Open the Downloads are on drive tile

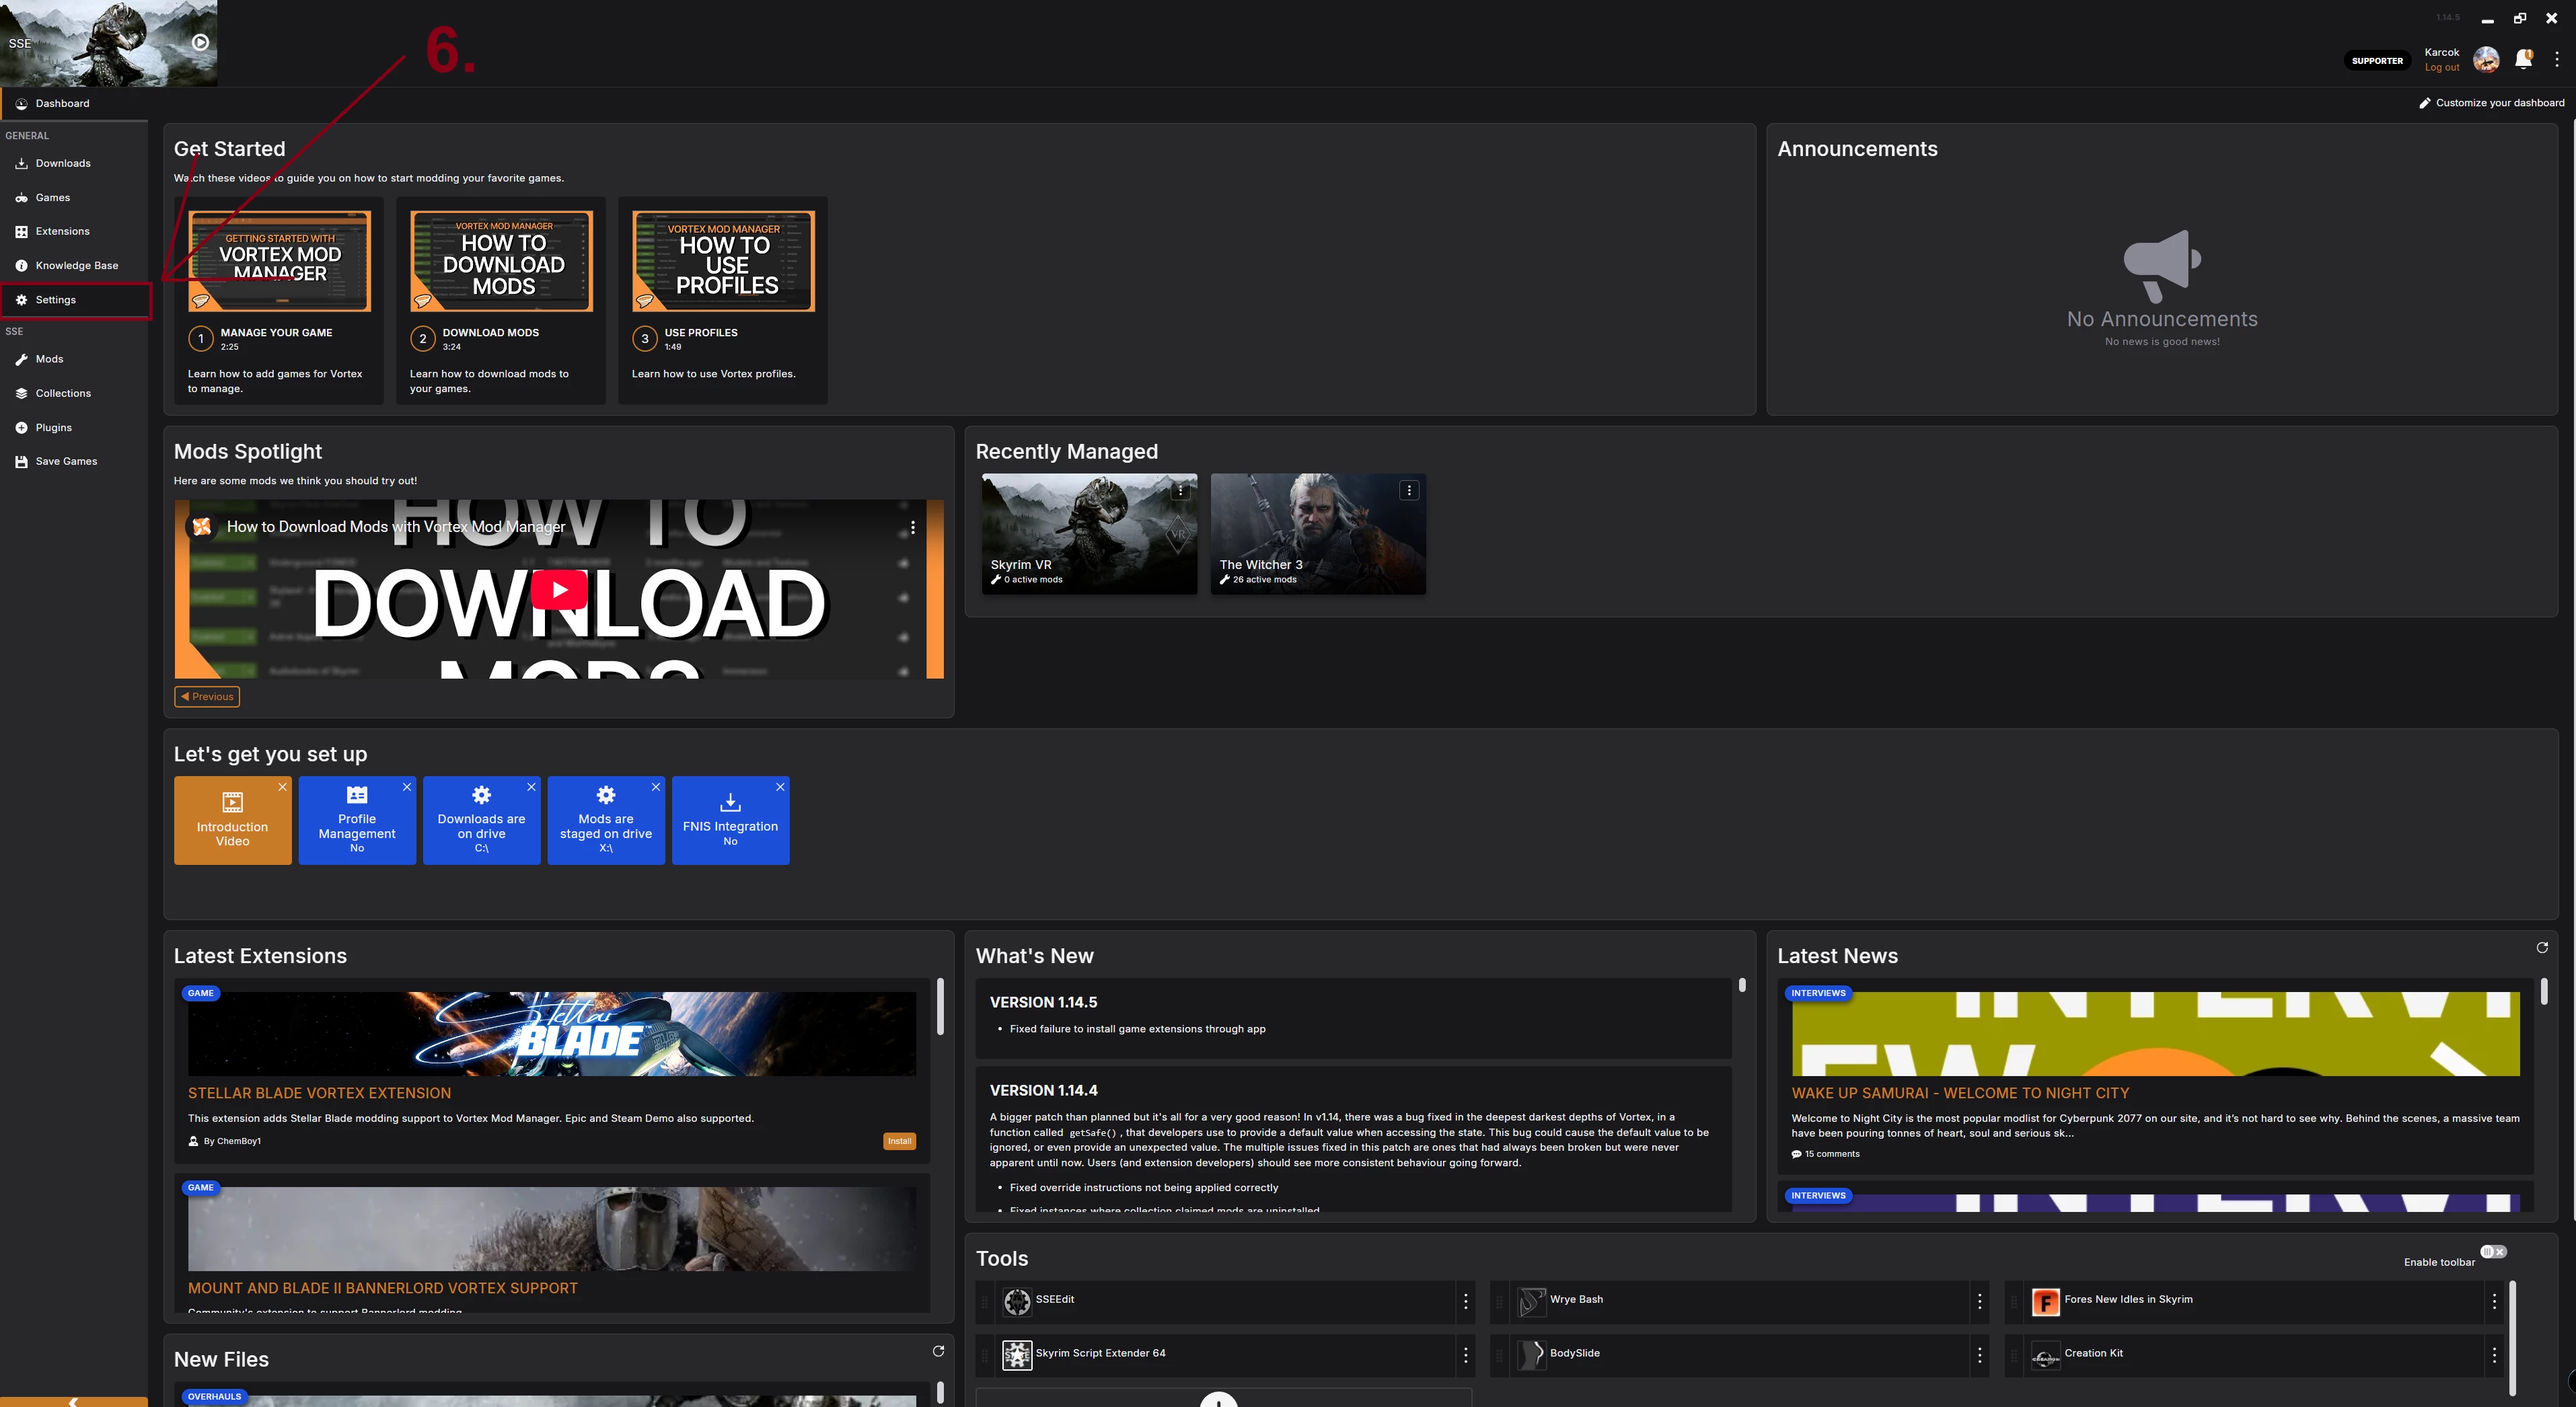tap(482, 820)
